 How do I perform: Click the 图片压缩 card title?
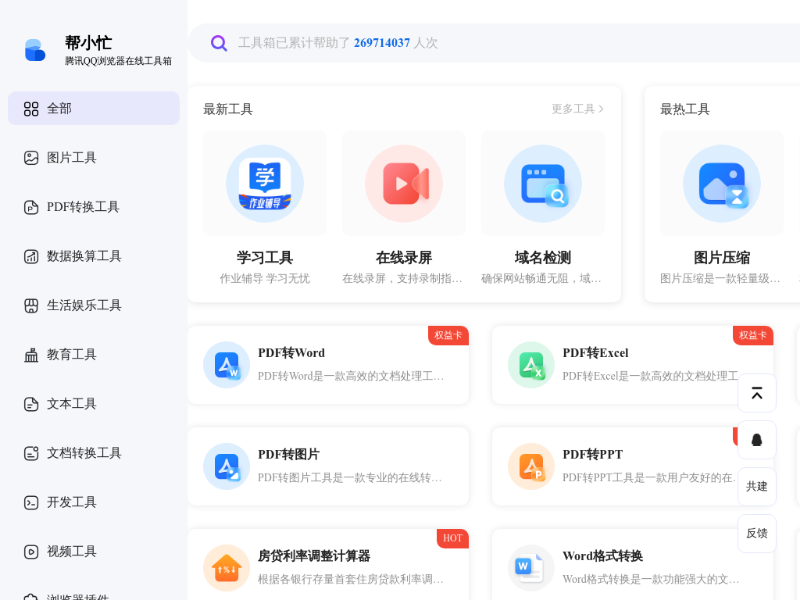tap(721, 258)
